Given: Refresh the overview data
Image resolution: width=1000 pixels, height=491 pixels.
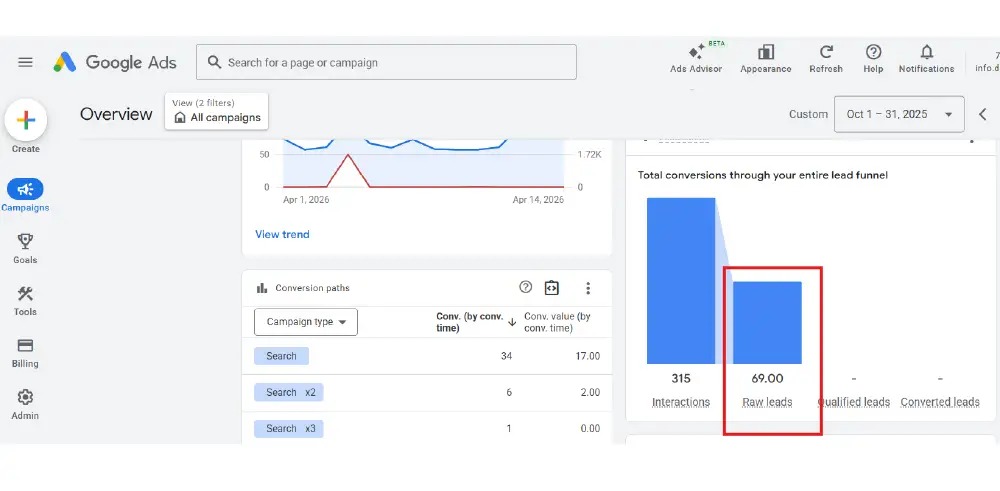Looking at the screenshot, I should [x=826, y=52].
